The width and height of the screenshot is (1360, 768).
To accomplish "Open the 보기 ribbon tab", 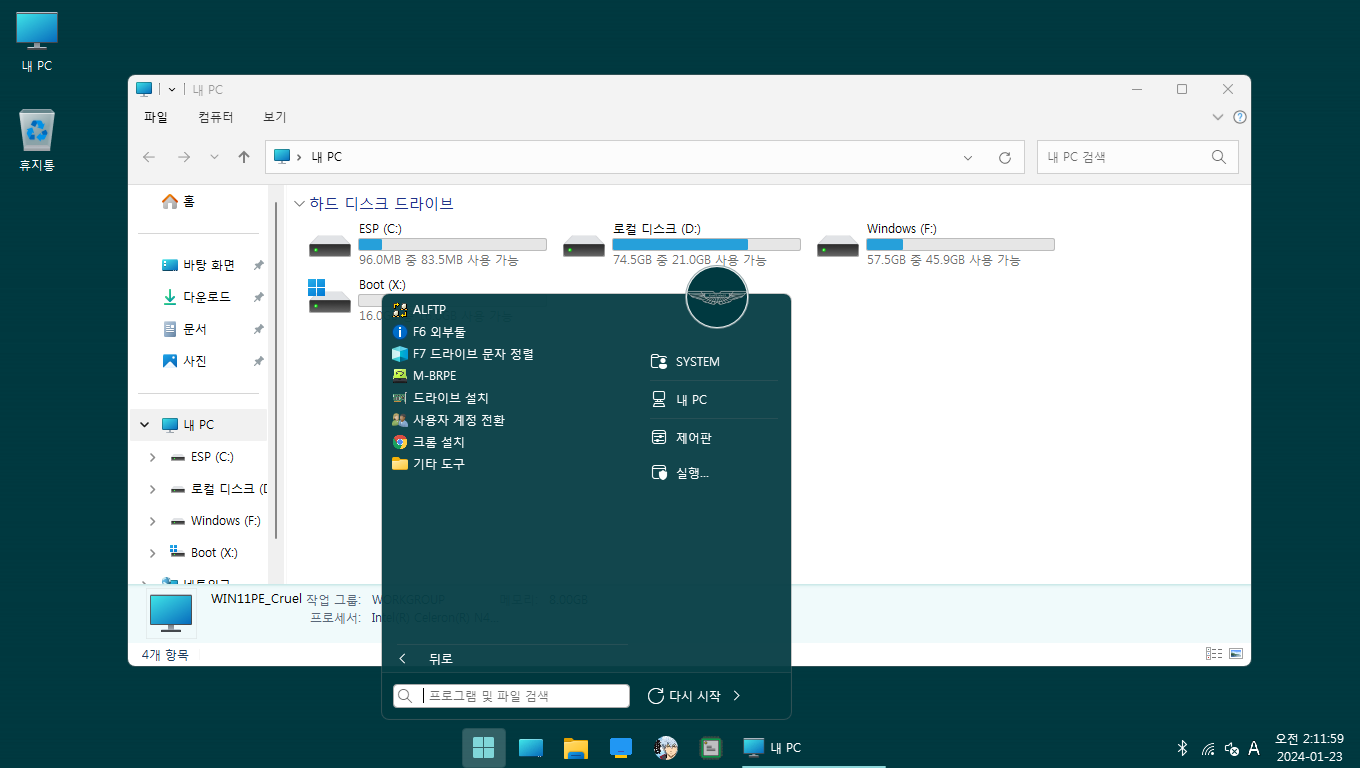I will (x=275, y=117).
